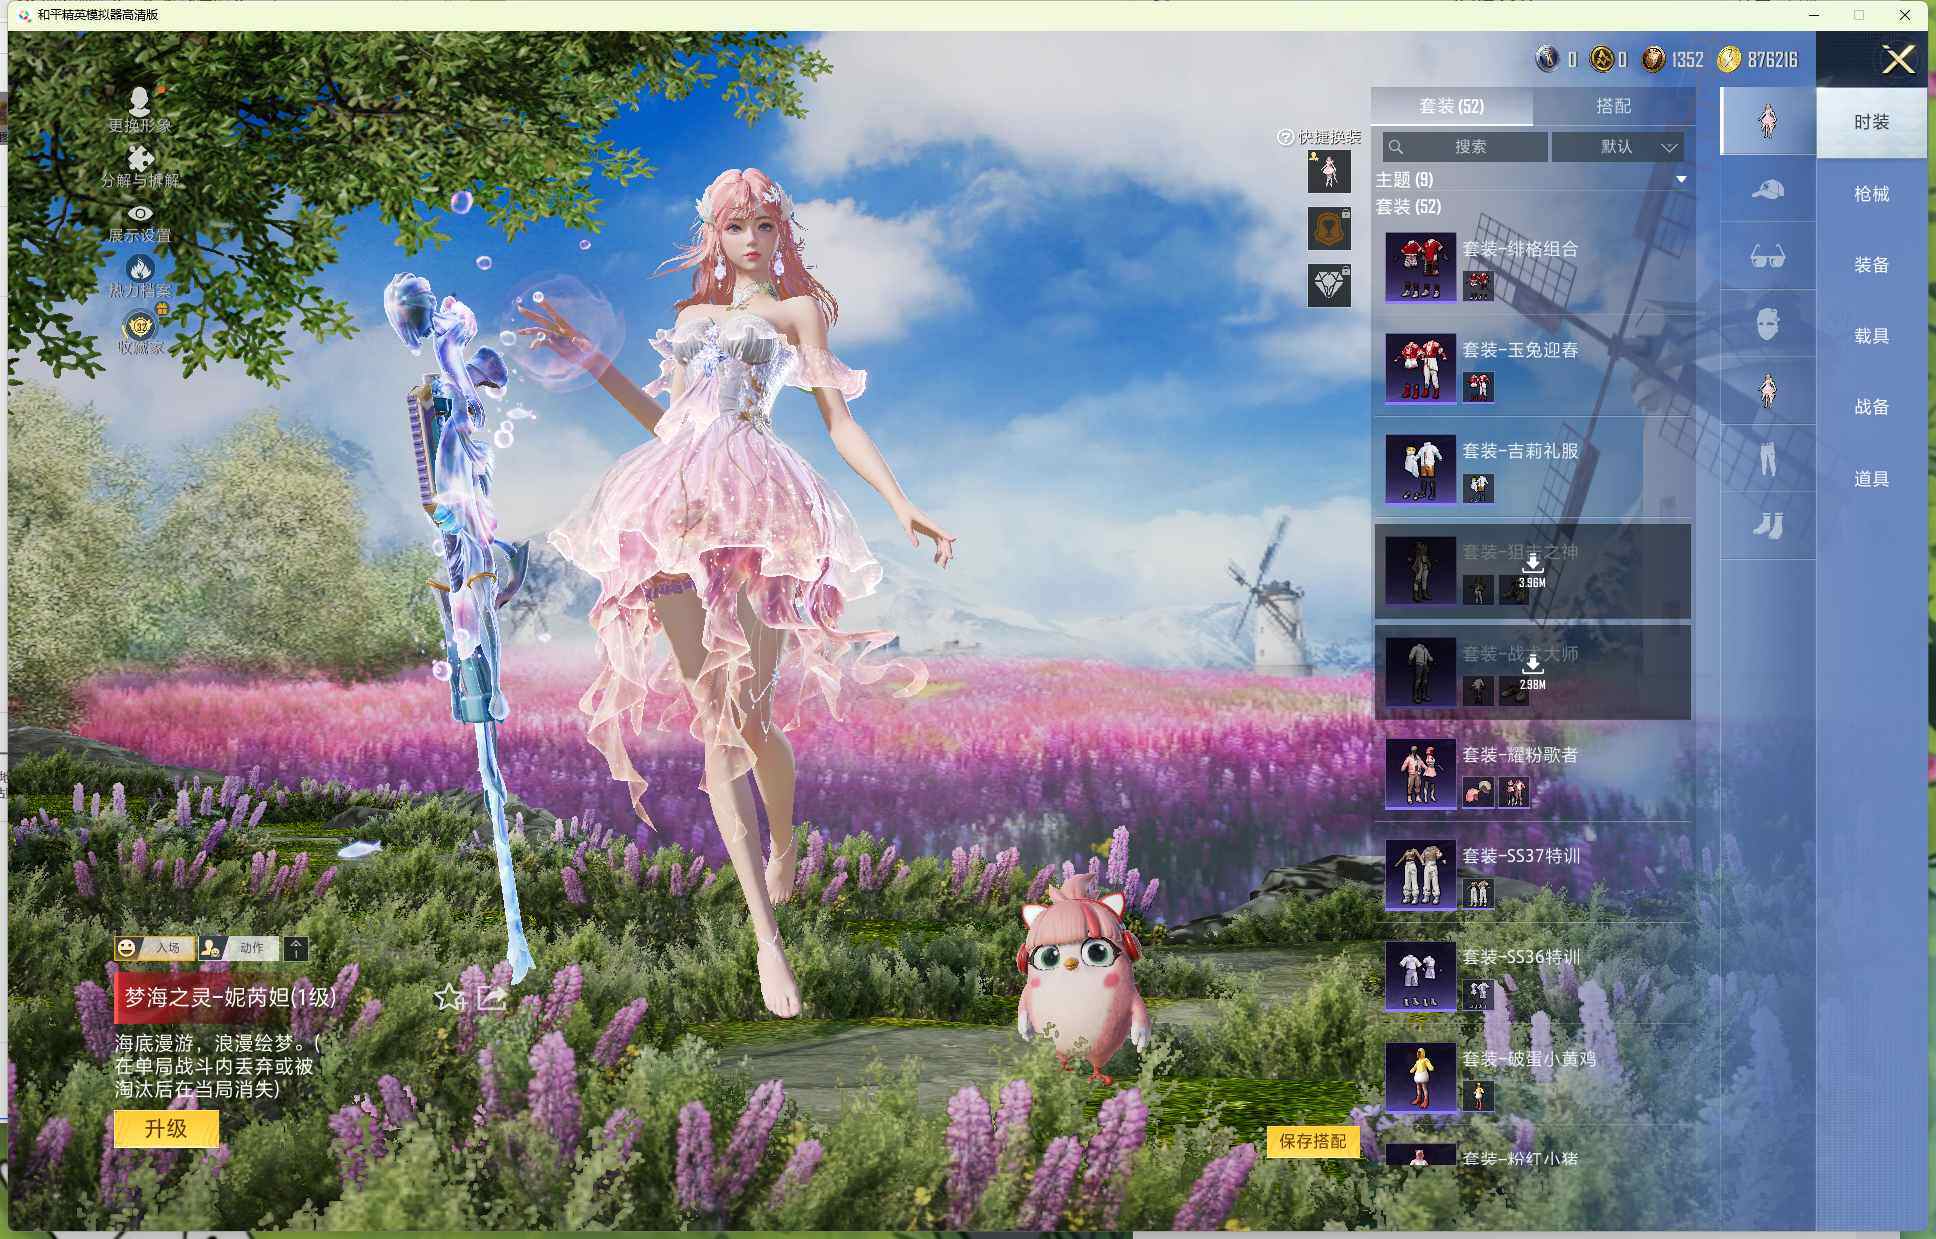Select the glasses category icon
This screenshot has height=1239, width=1936.
click(x=1767, y=257)
